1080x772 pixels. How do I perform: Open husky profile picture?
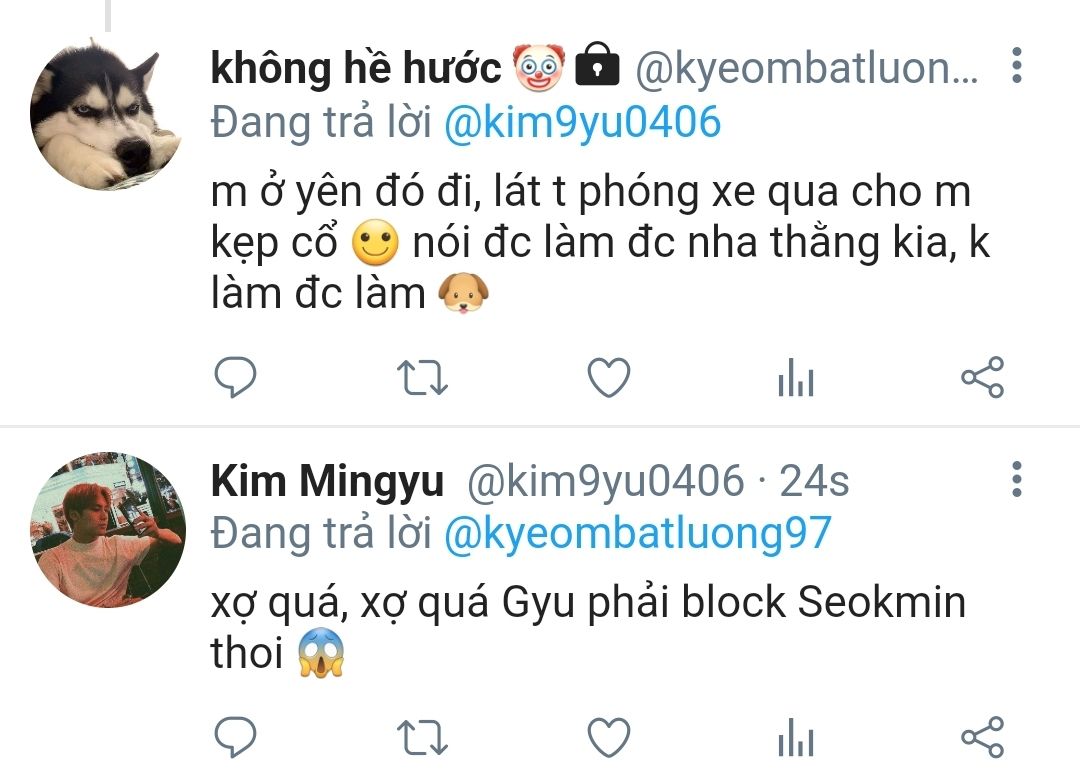pyautogui.click(x=105, y=114)
